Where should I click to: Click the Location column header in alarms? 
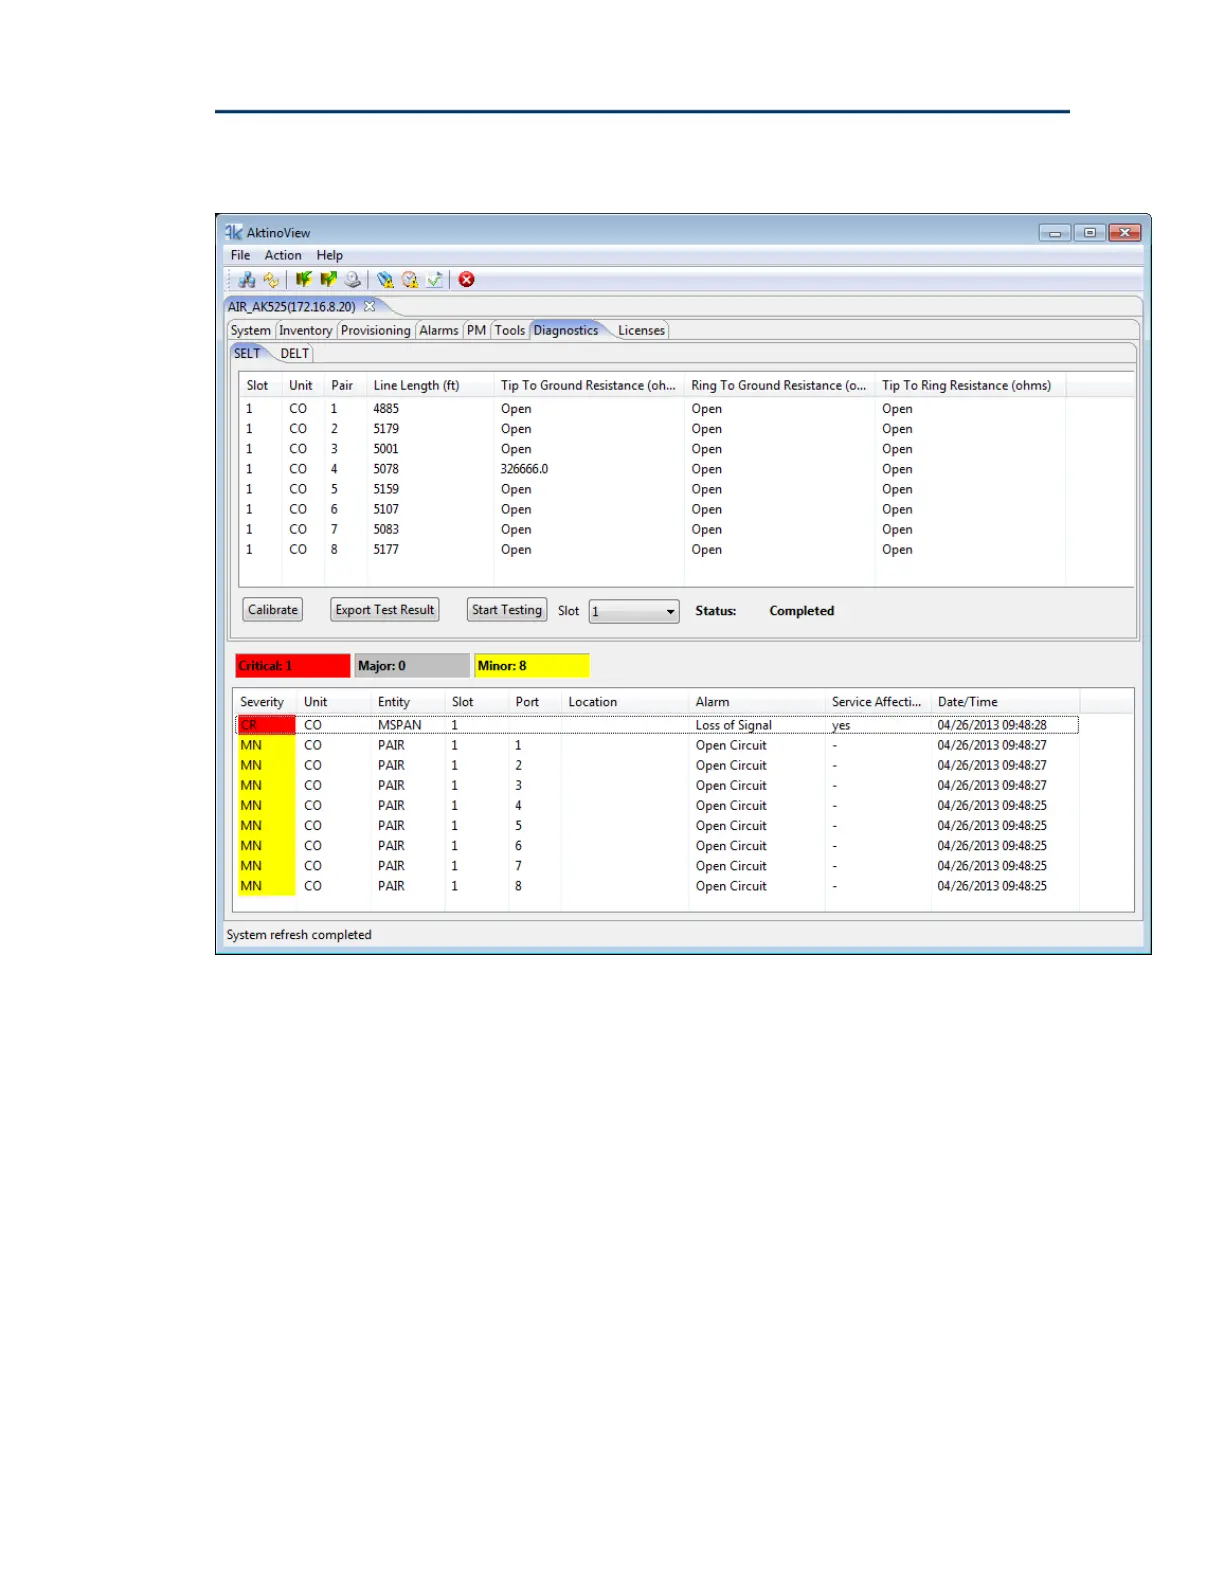point(624,702)
